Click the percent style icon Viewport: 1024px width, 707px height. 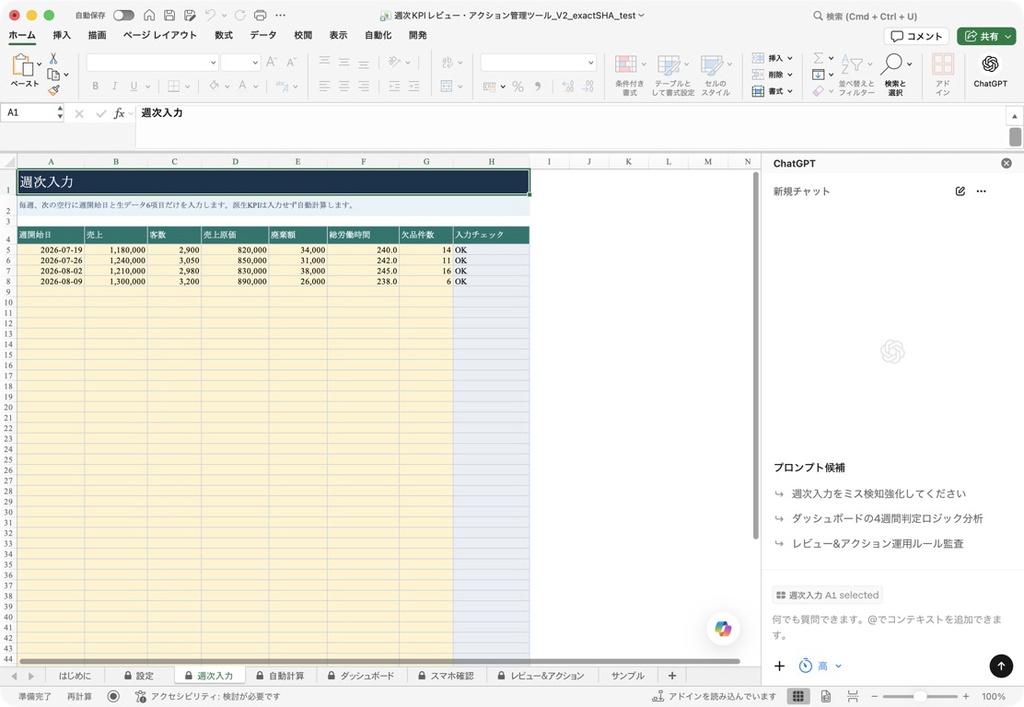[518, 86]
